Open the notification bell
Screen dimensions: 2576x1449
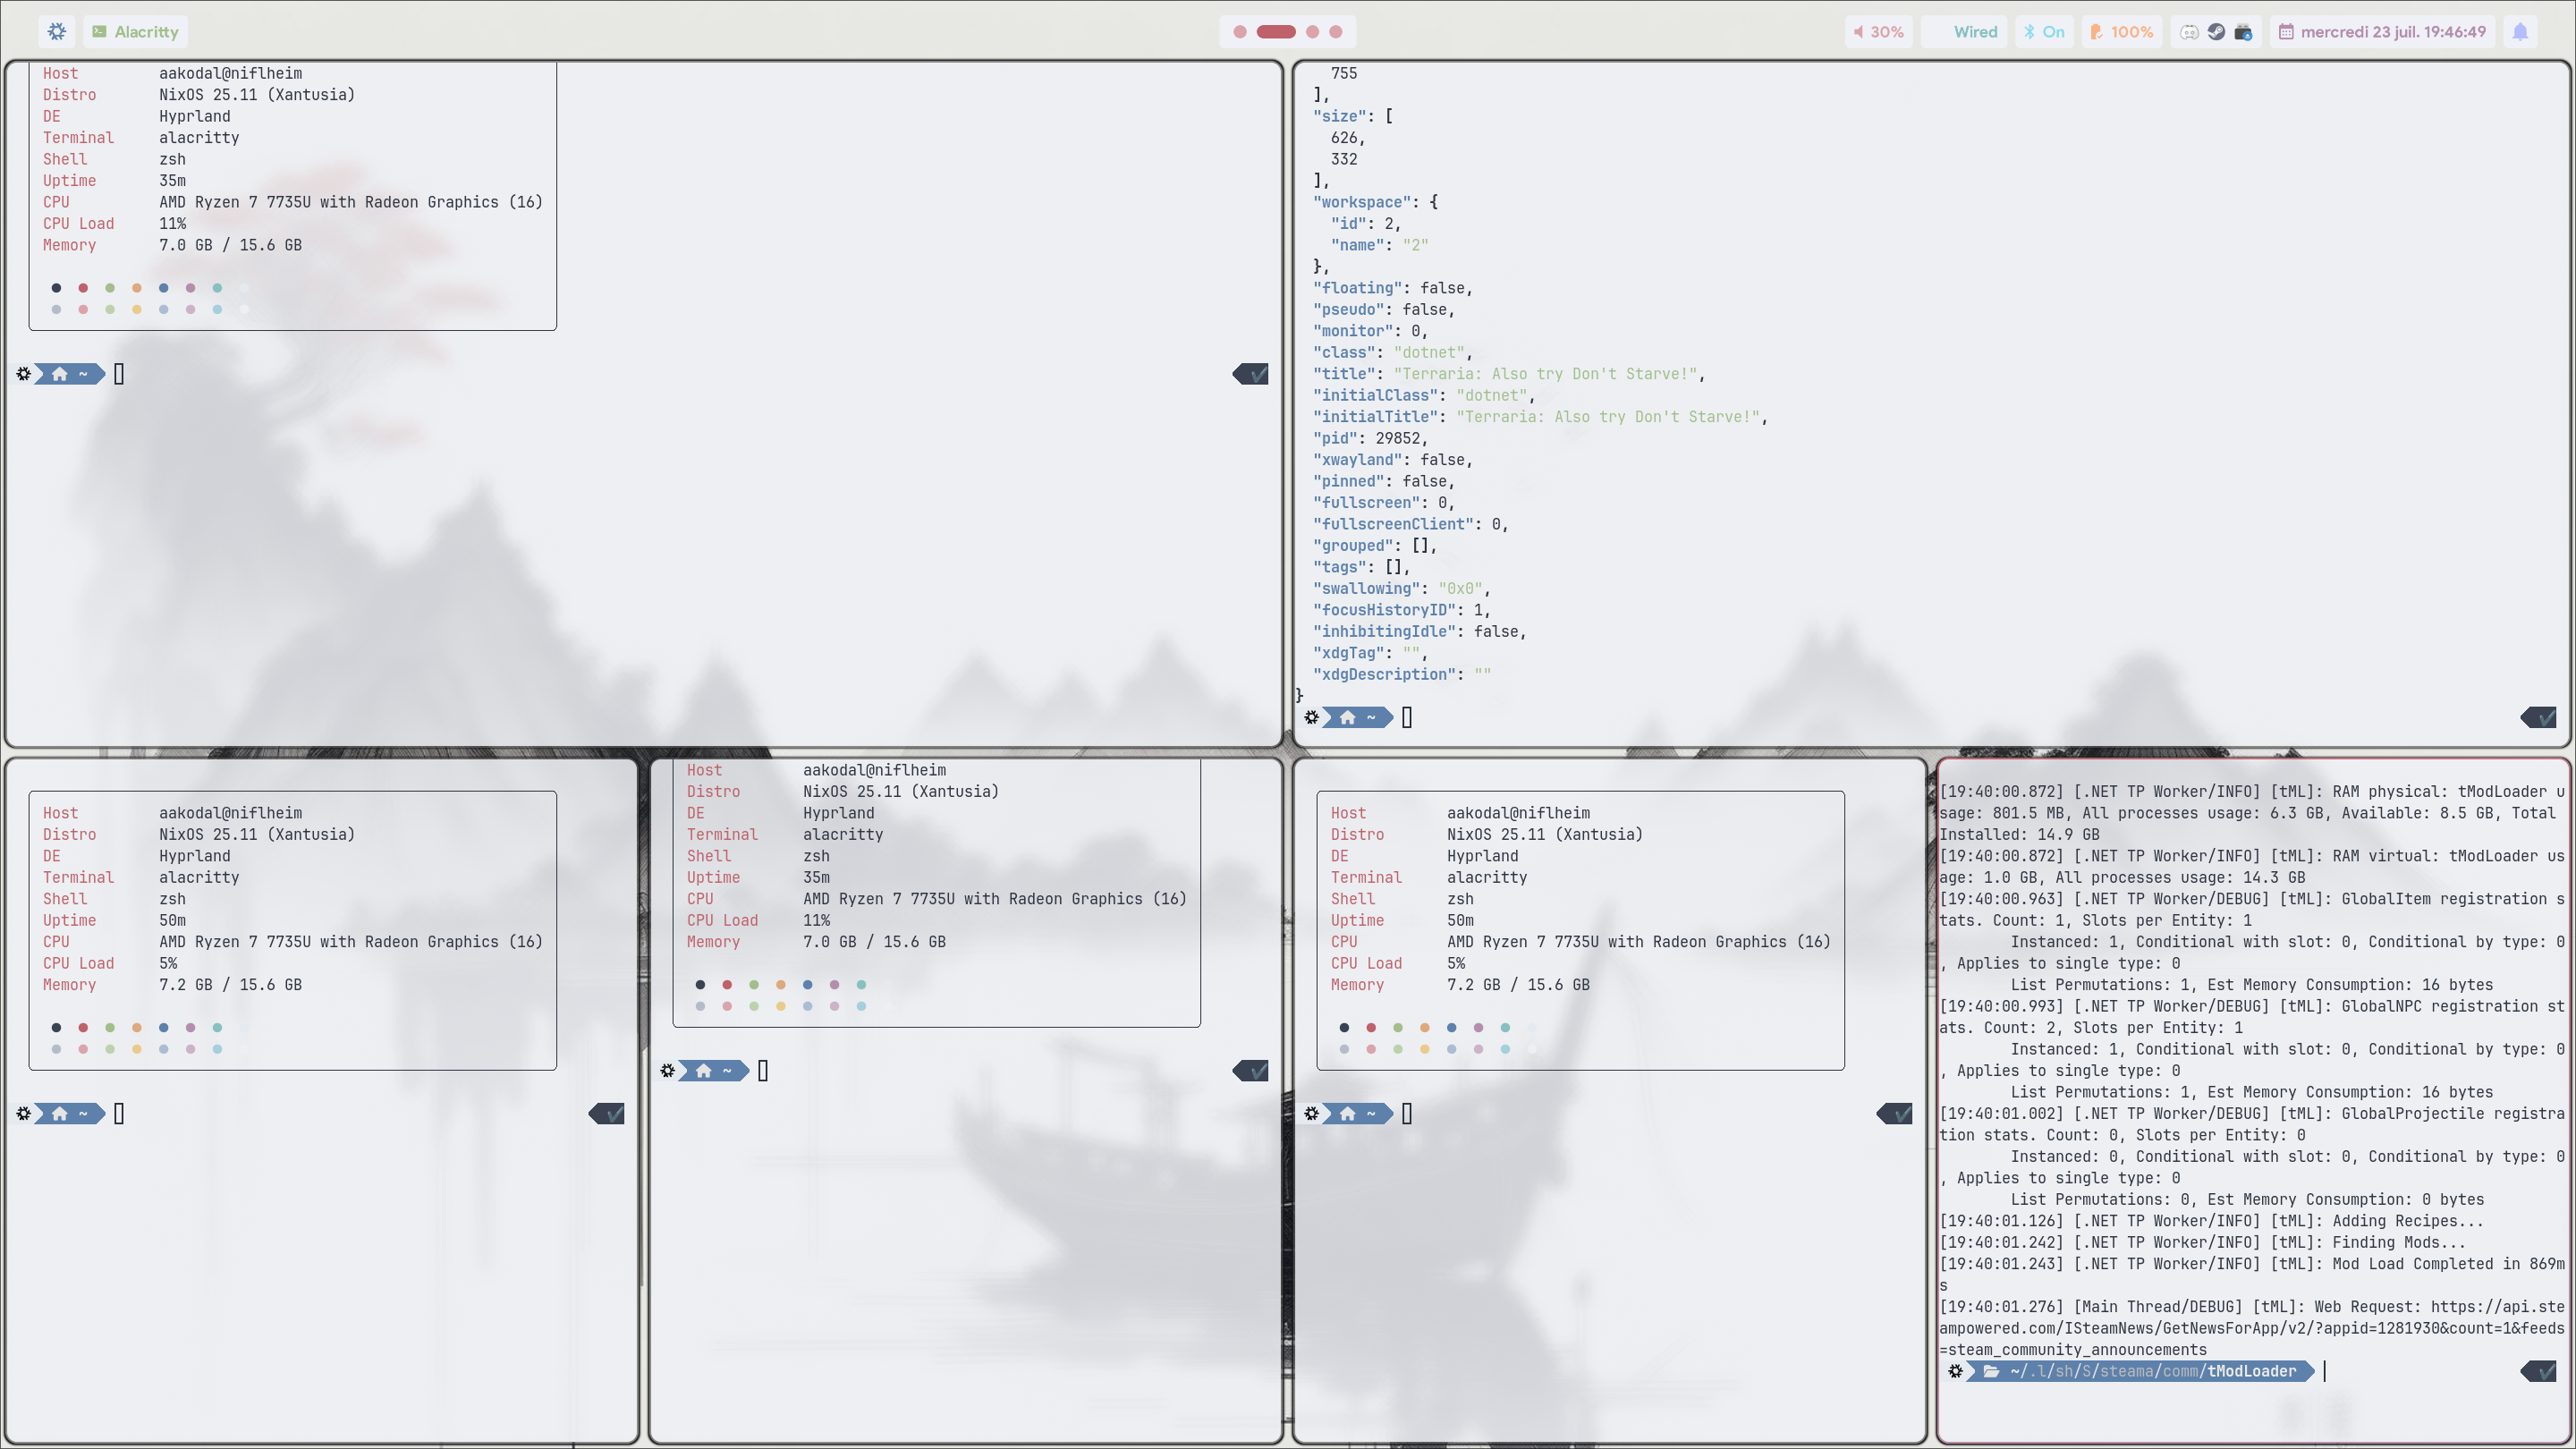(x=2520, y=32)
